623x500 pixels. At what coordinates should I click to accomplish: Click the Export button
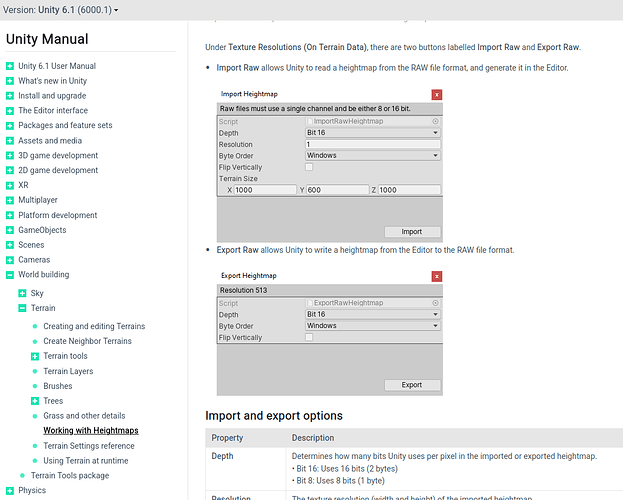[412, 385]
